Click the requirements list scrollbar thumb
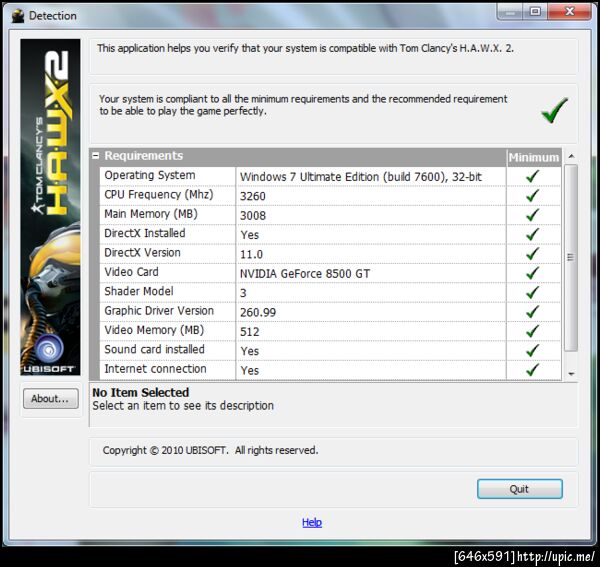600x567 pixels. point(571,257)
